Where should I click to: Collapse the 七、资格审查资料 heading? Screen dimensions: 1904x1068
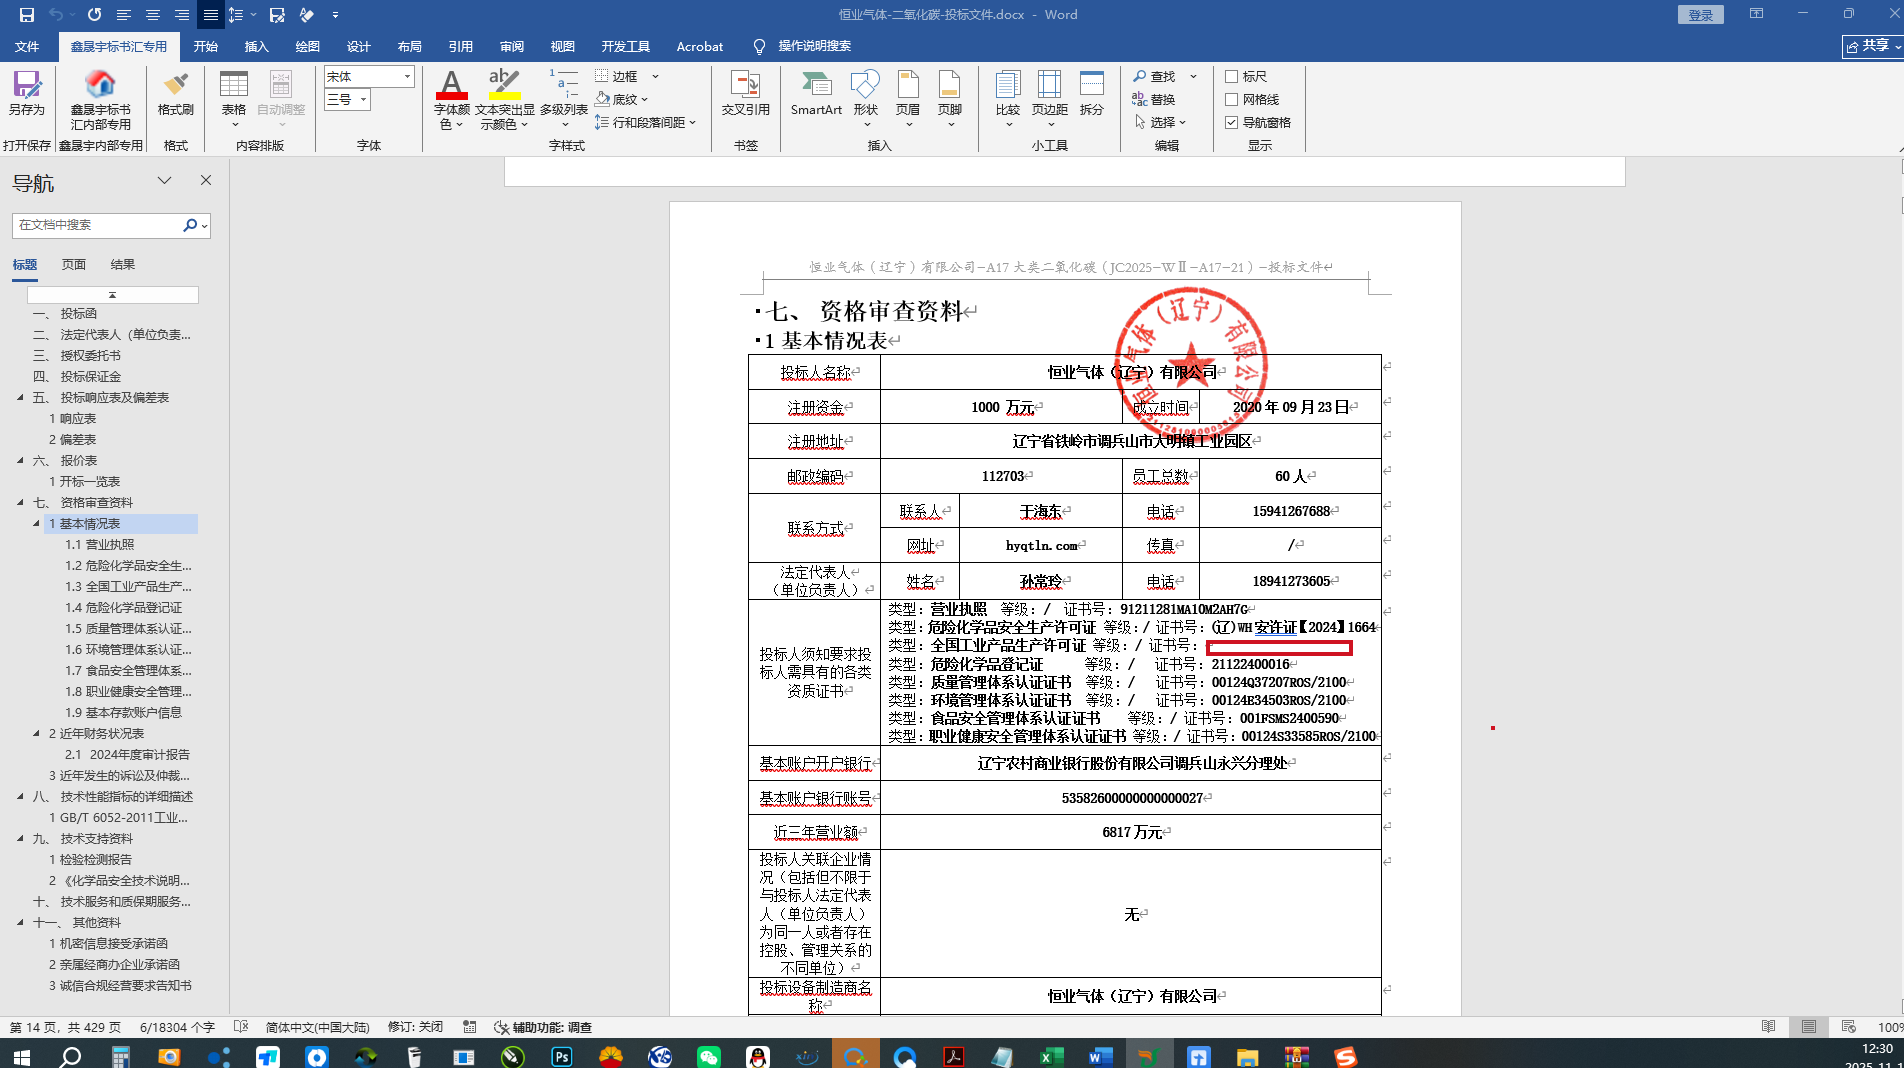tap(20, 502)
